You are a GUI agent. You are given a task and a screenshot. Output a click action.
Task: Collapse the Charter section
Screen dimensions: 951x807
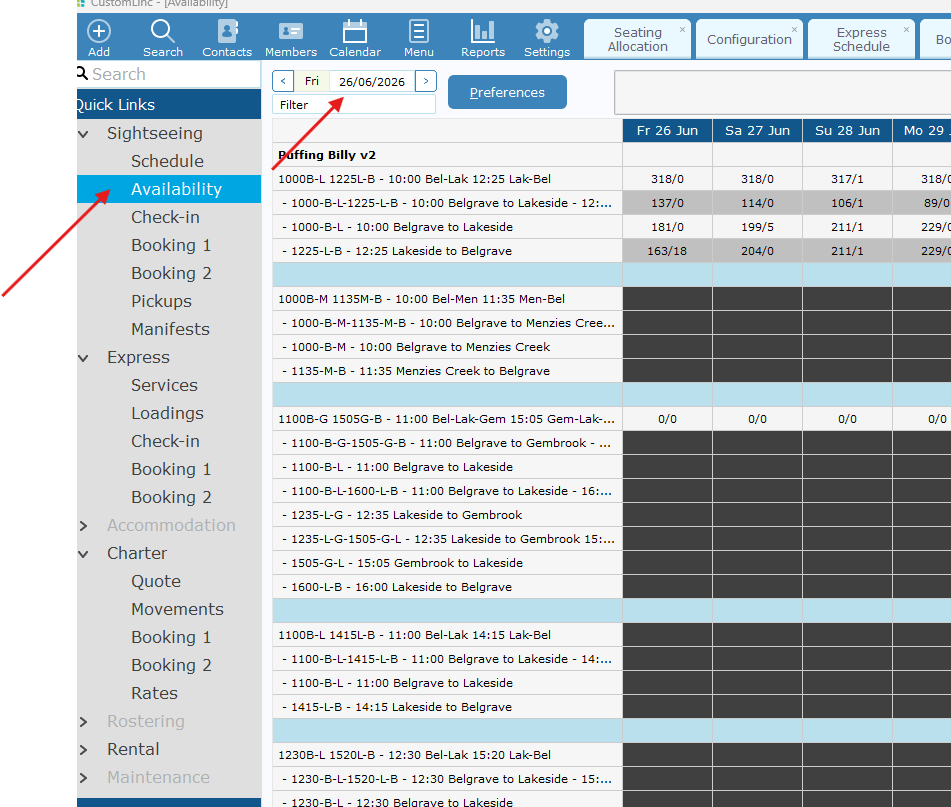pos(84,554)
